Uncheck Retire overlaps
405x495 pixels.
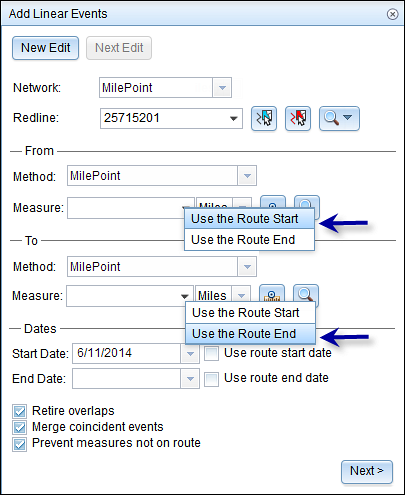click(19, 411)
